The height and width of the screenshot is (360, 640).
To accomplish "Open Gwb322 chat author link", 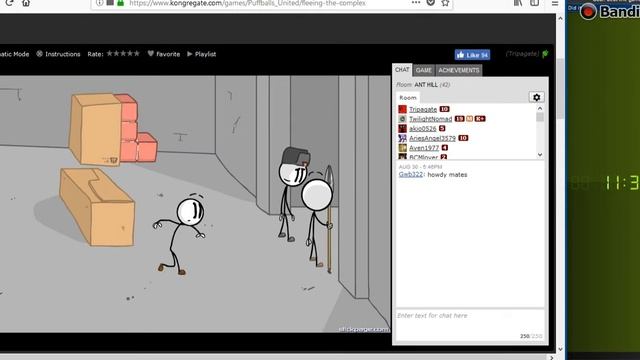I will 411,174.
